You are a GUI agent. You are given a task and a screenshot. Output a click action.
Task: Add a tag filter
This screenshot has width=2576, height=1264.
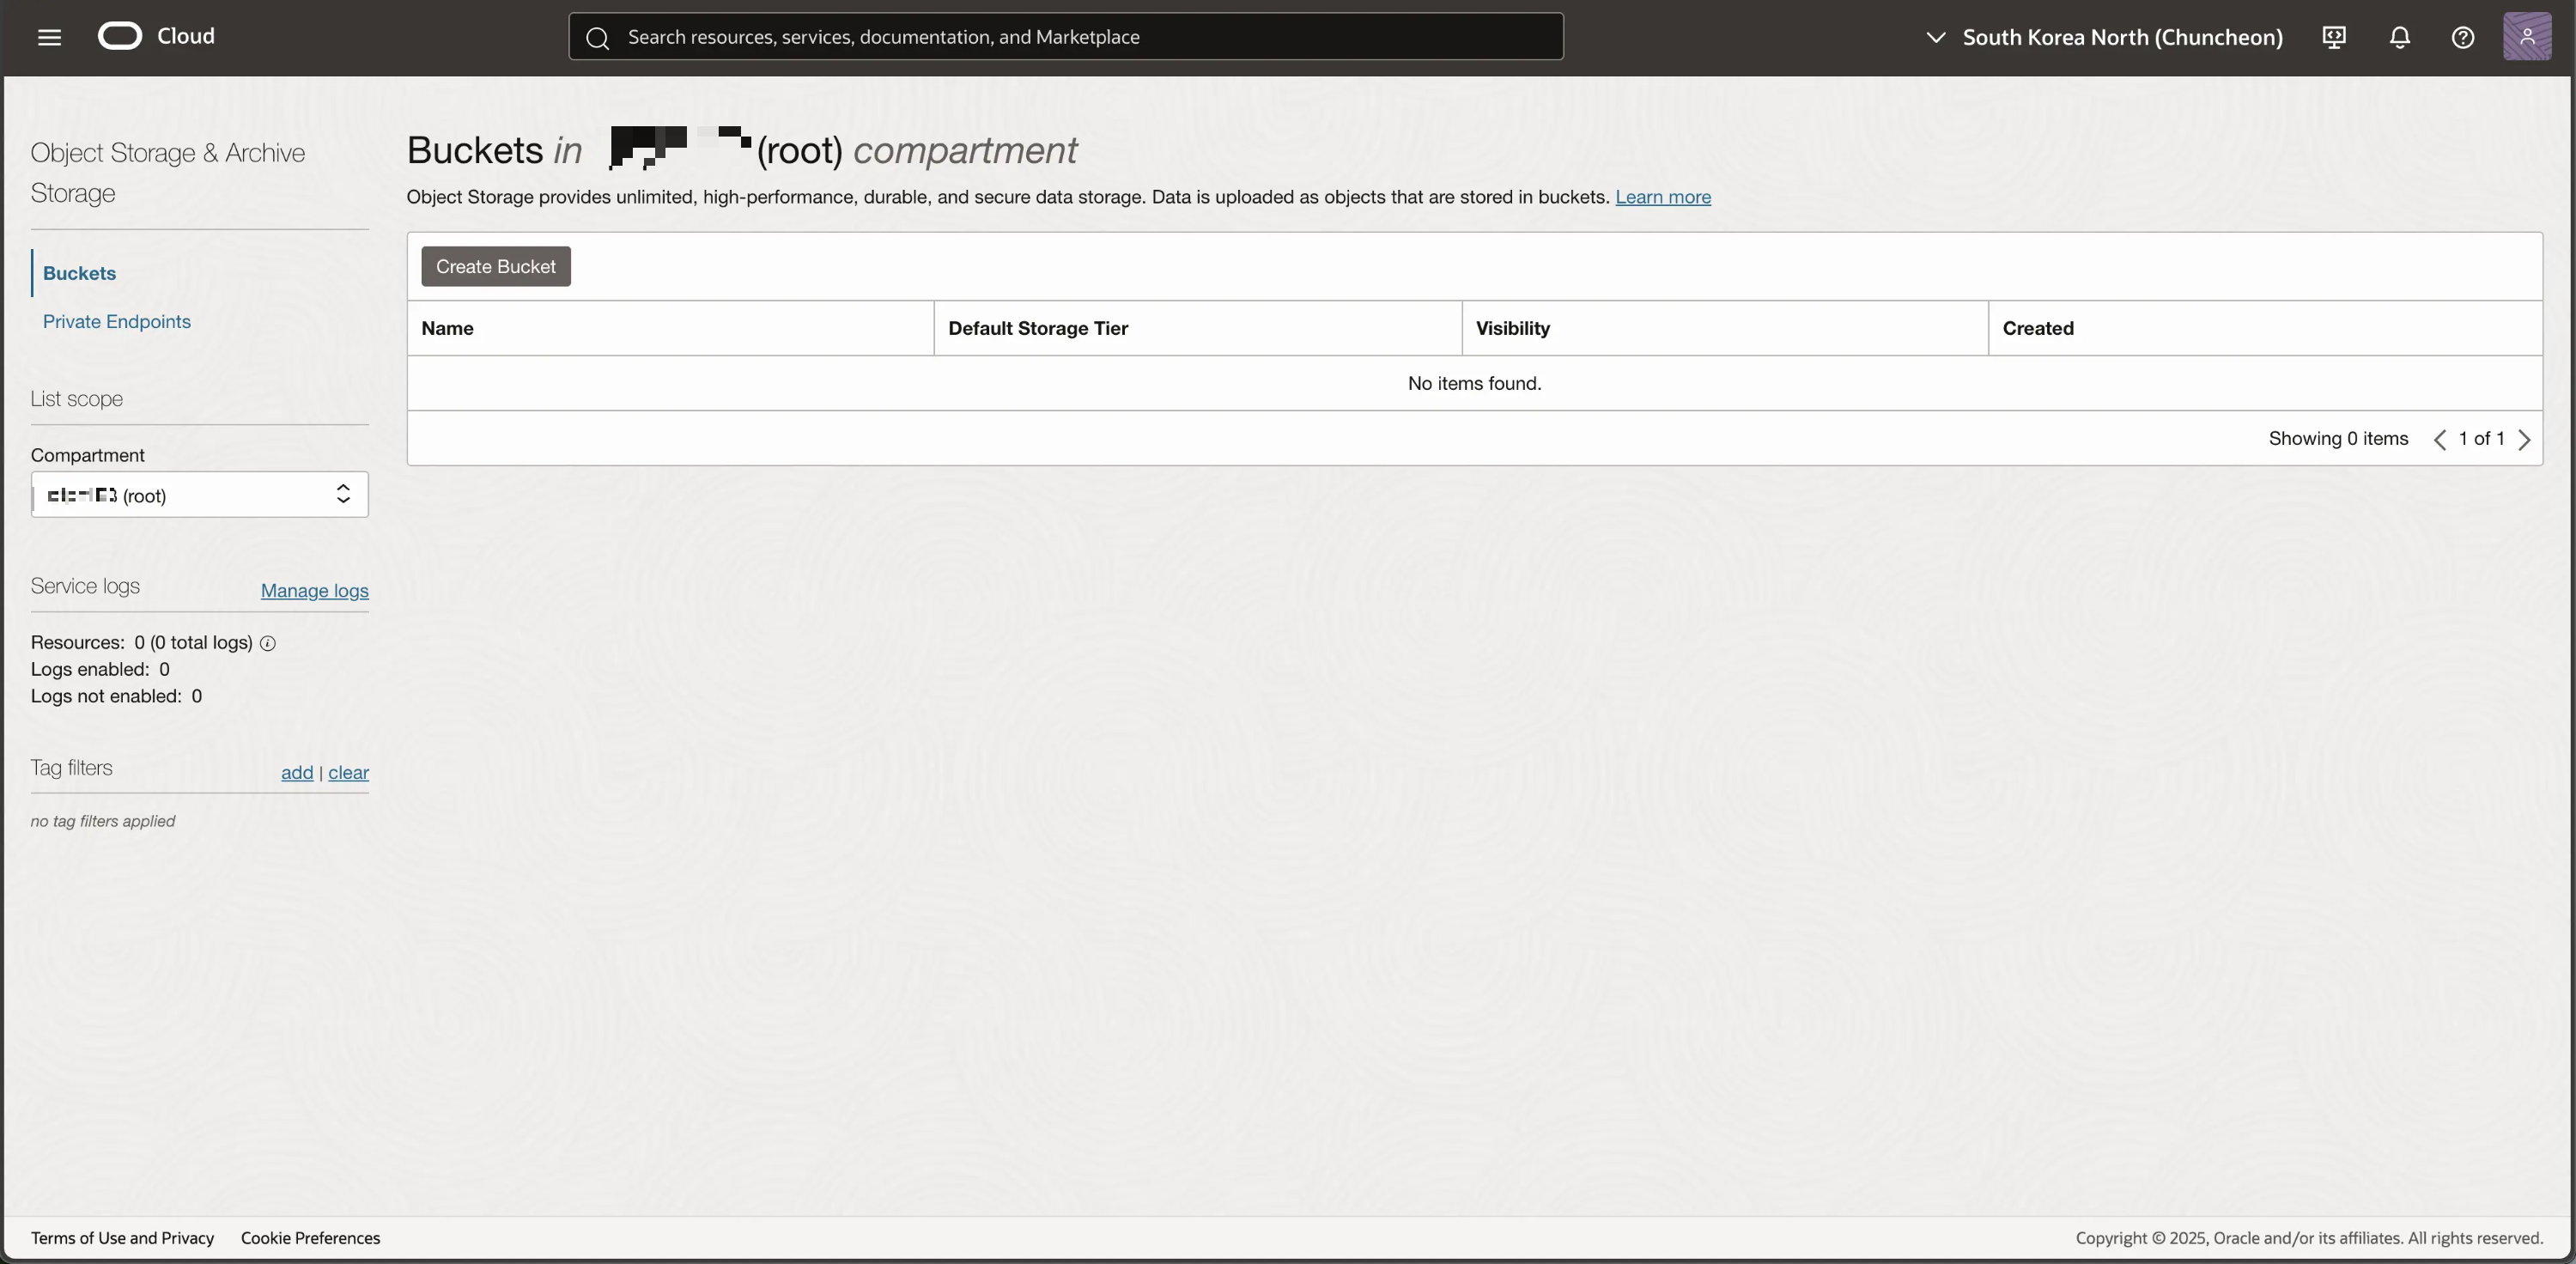tap(296, 772)
